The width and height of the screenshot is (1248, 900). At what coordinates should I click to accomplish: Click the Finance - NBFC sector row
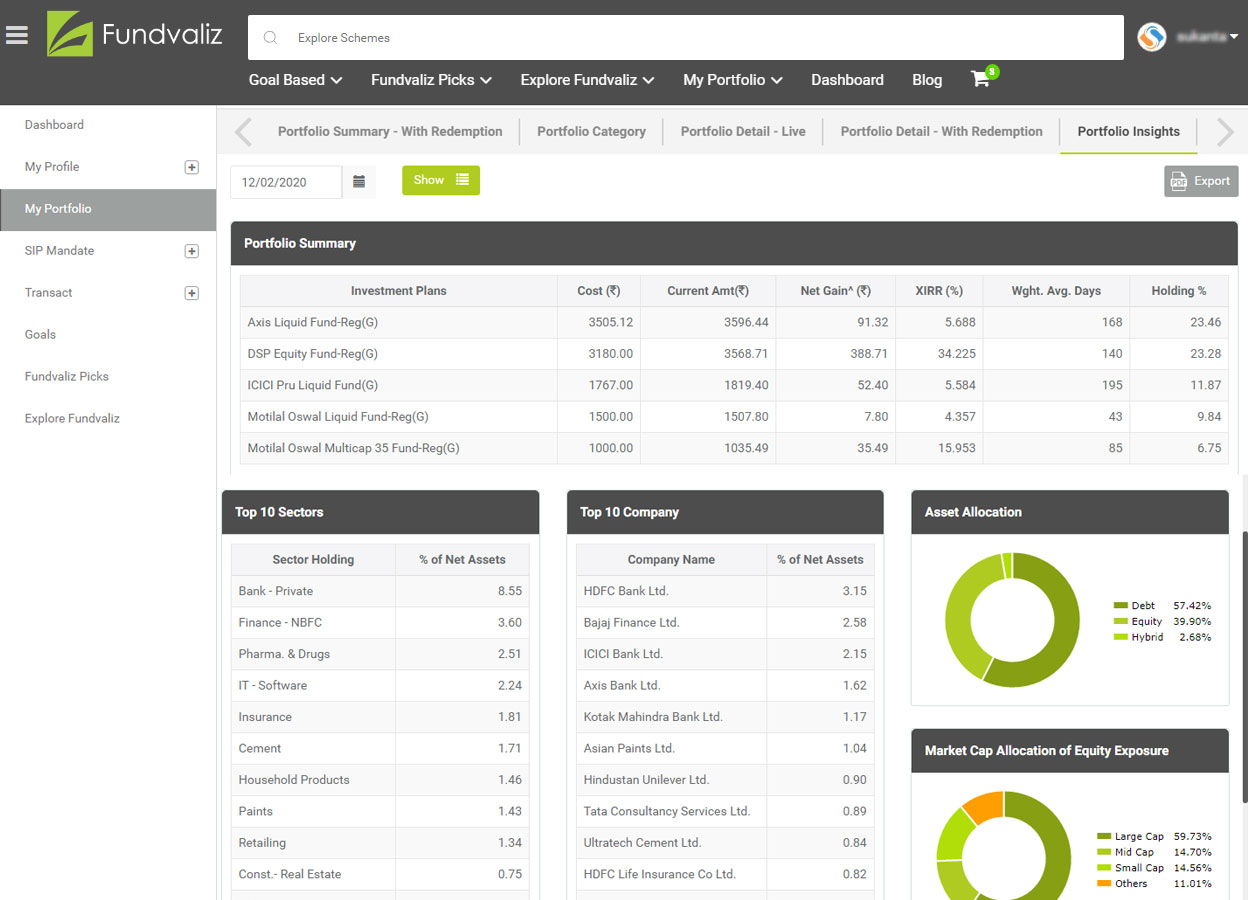click(381, 623)
